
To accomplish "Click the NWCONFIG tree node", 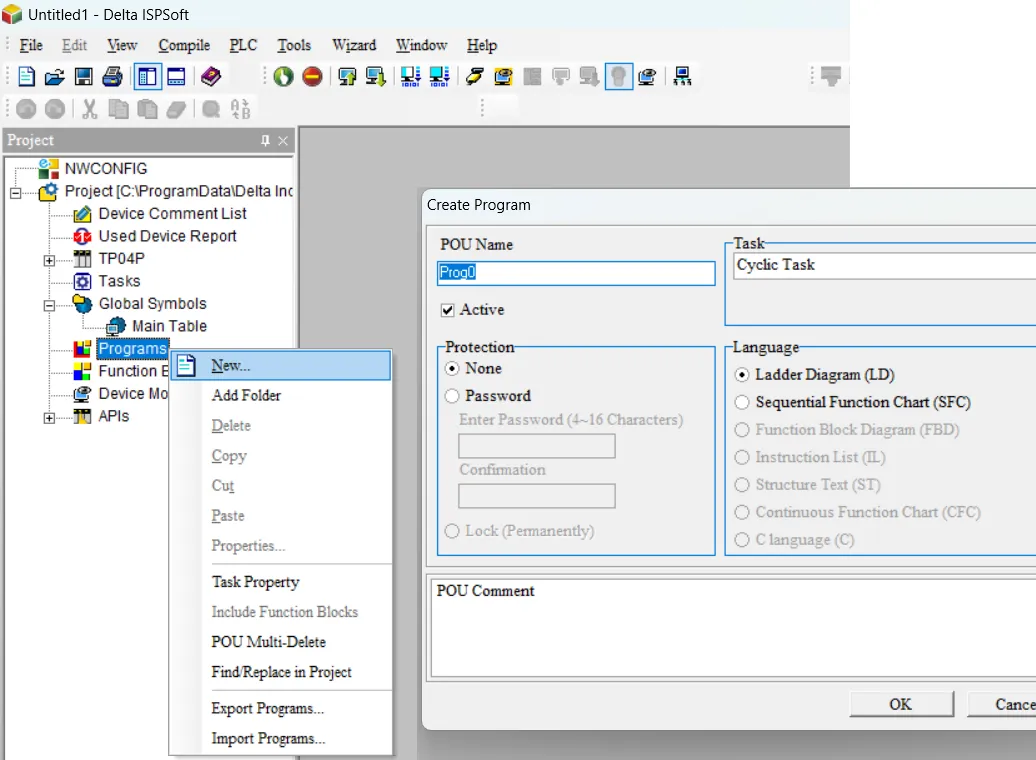I will (106, 169).
